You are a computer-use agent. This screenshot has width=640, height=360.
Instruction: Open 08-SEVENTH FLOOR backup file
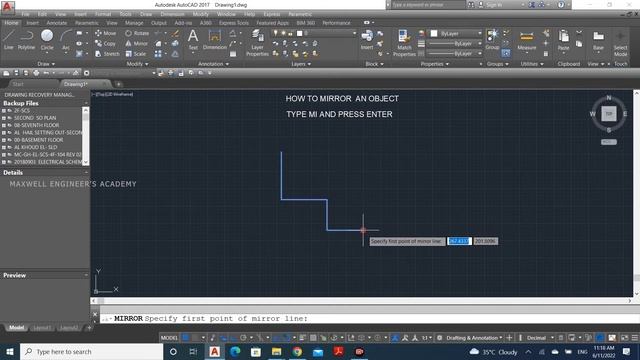tap(37, 125)
